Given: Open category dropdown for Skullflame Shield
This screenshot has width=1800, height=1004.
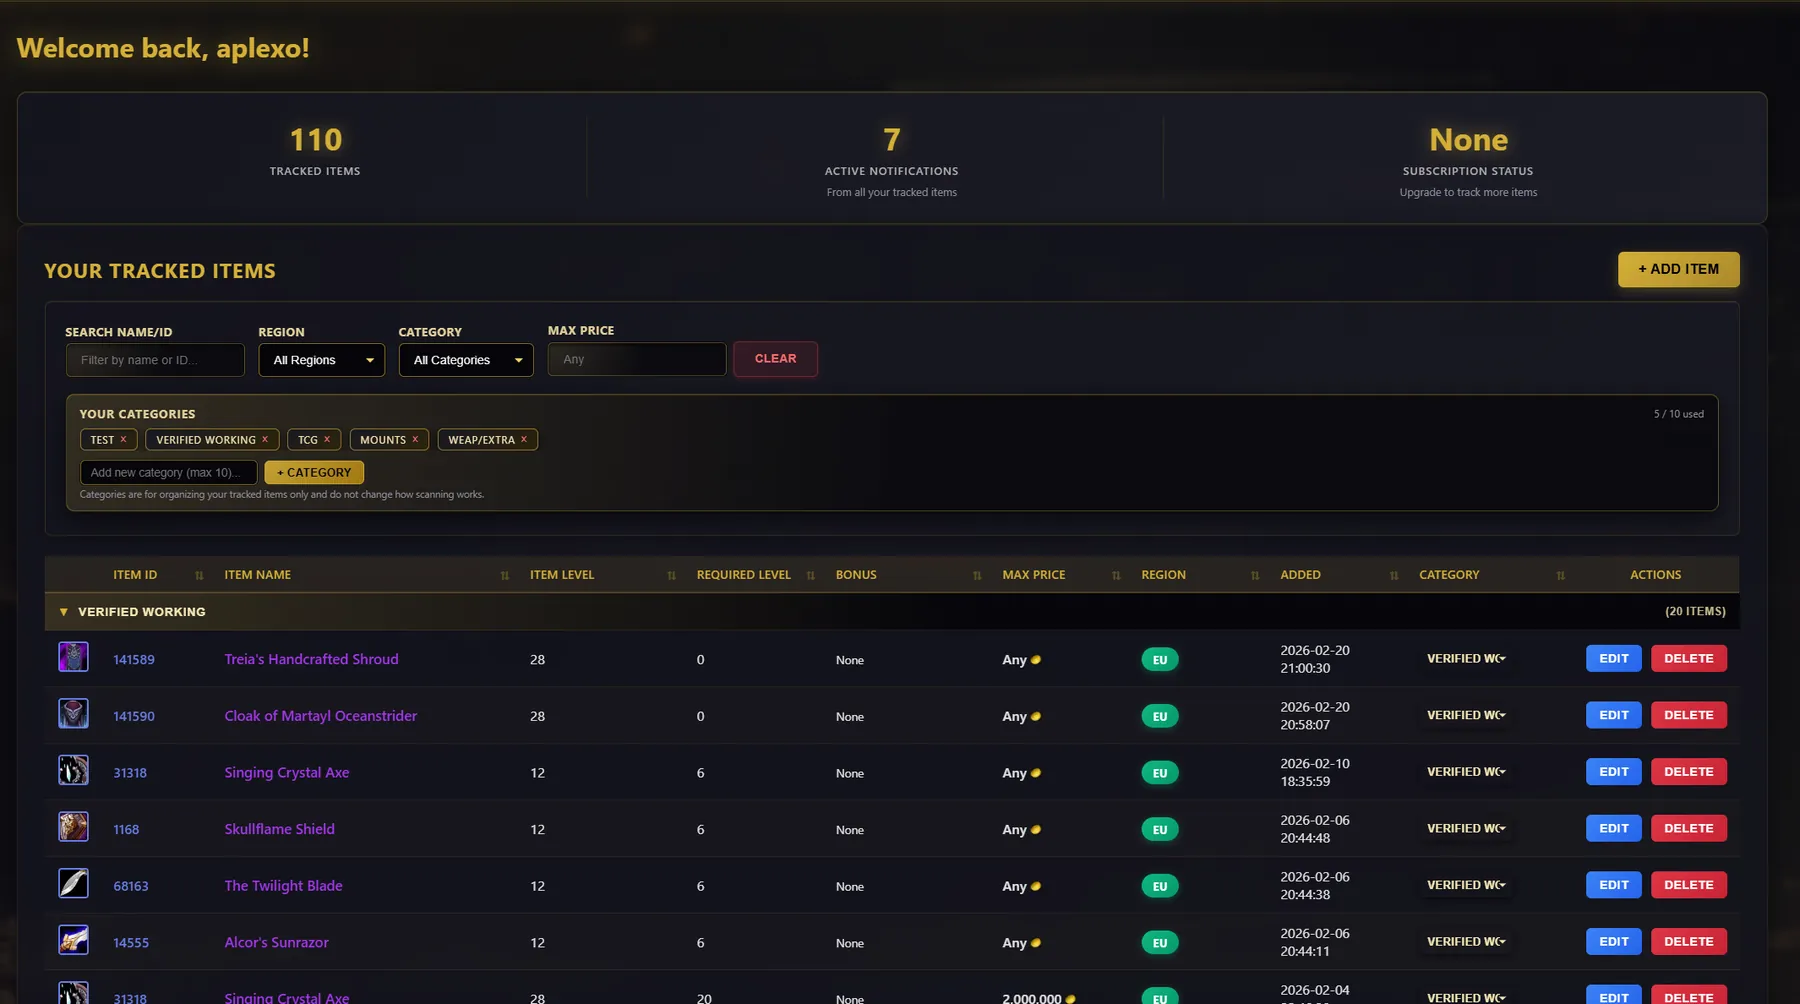Looking at the screenshot, I should (x=1466, y=829).
